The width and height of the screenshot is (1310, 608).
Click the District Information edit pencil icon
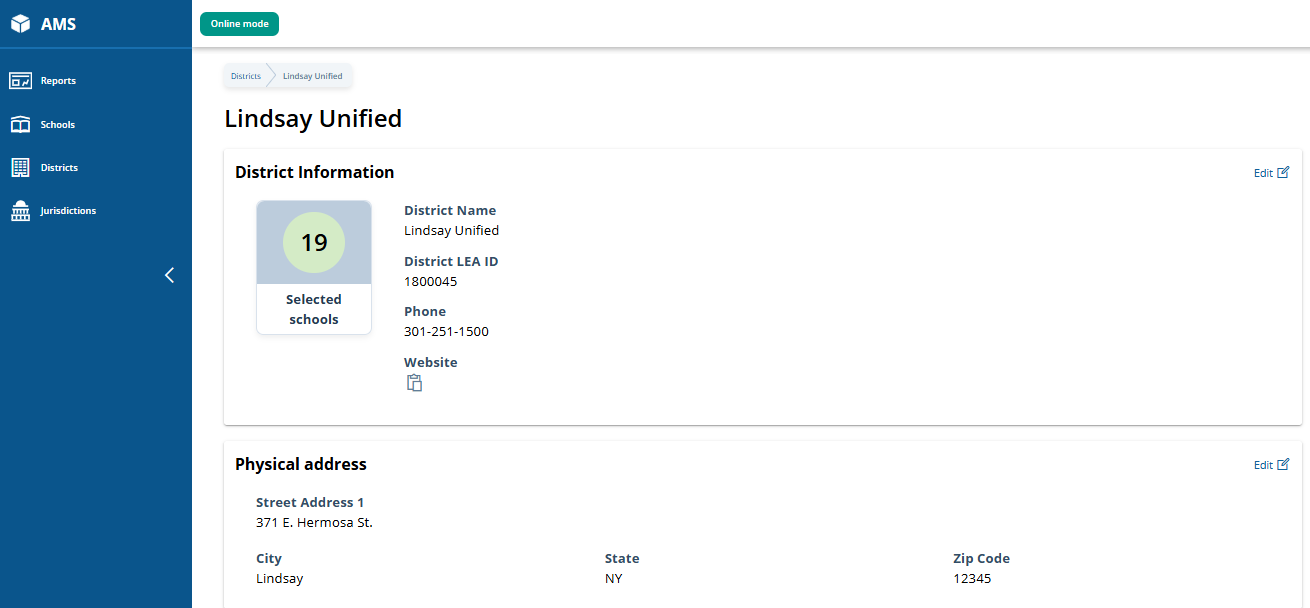(1283, 172)
